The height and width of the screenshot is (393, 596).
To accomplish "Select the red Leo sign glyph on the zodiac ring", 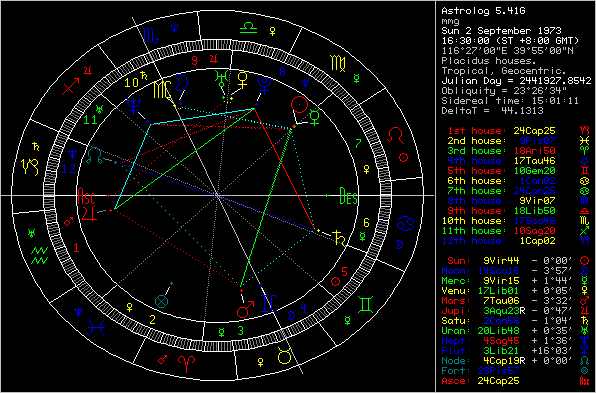I will click(x=395, y=135).
